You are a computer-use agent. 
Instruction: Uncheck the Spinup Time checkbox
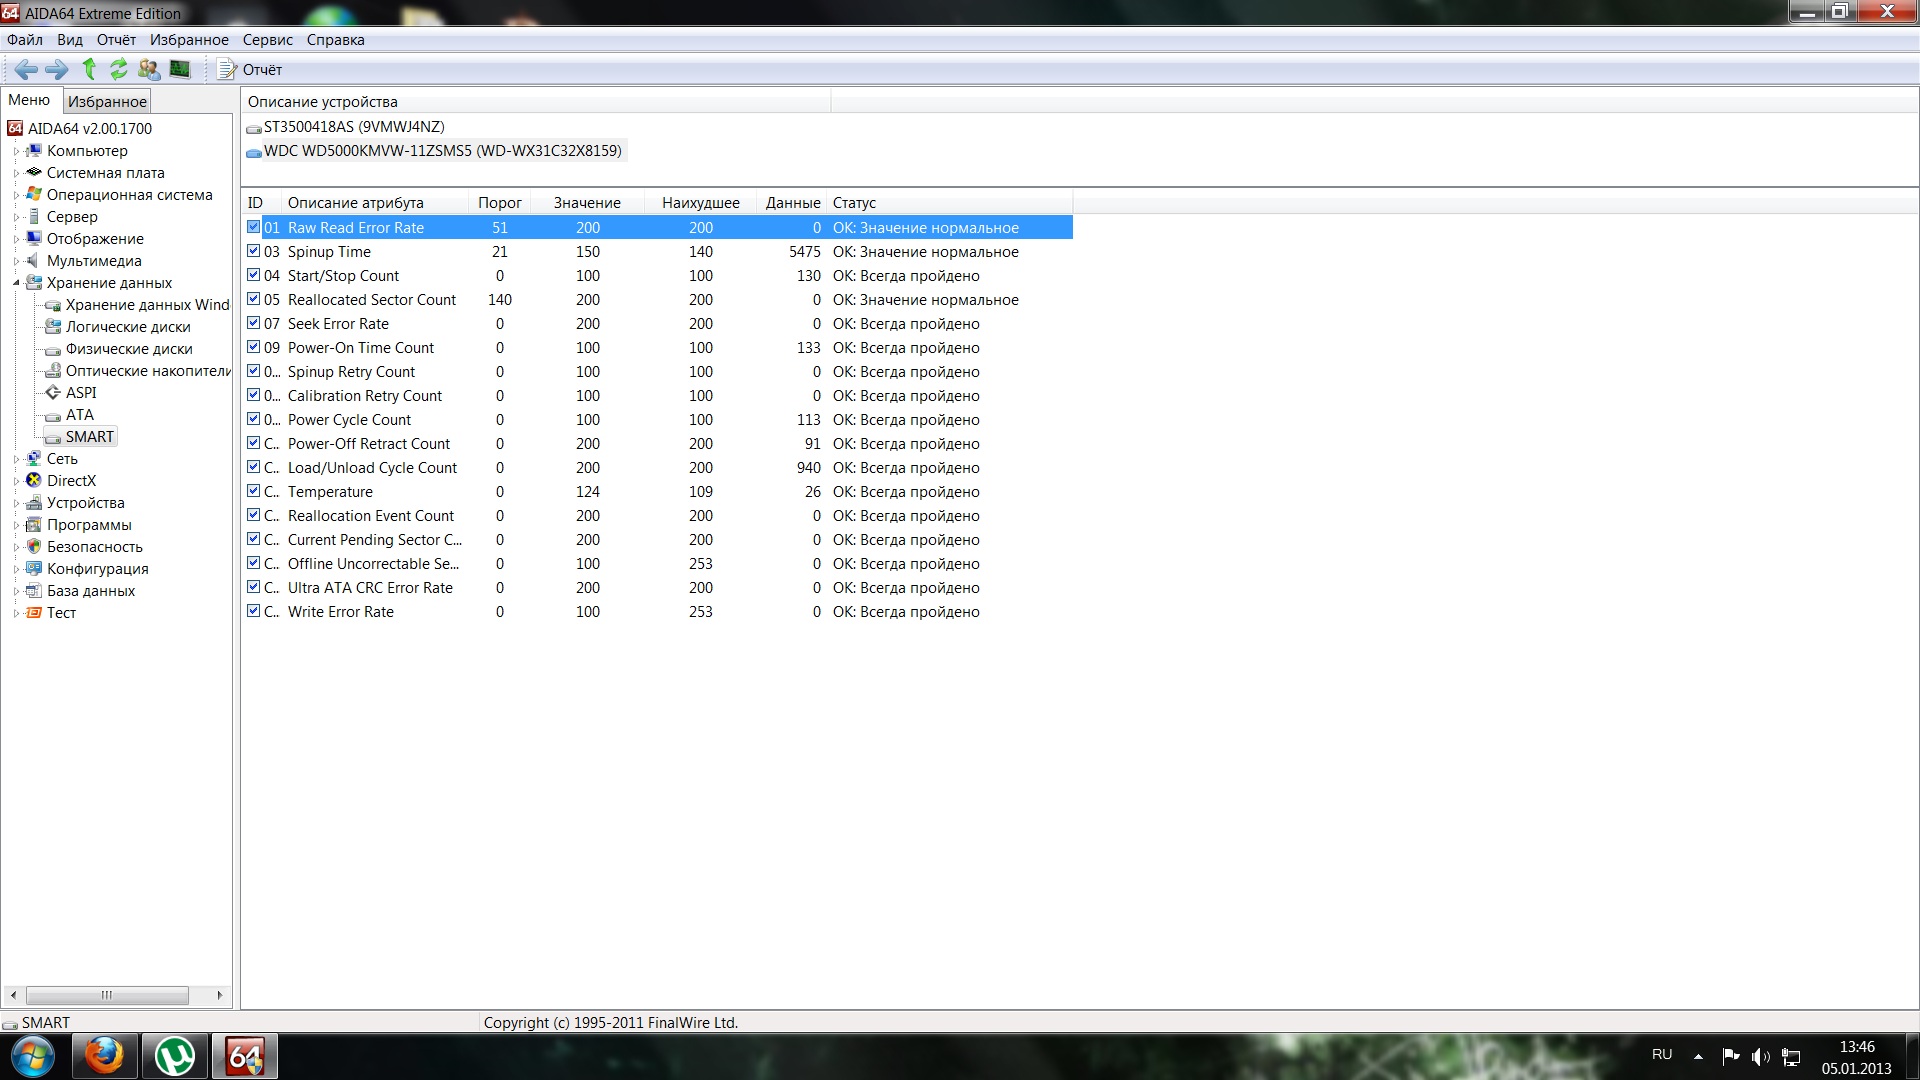[254, 251]
